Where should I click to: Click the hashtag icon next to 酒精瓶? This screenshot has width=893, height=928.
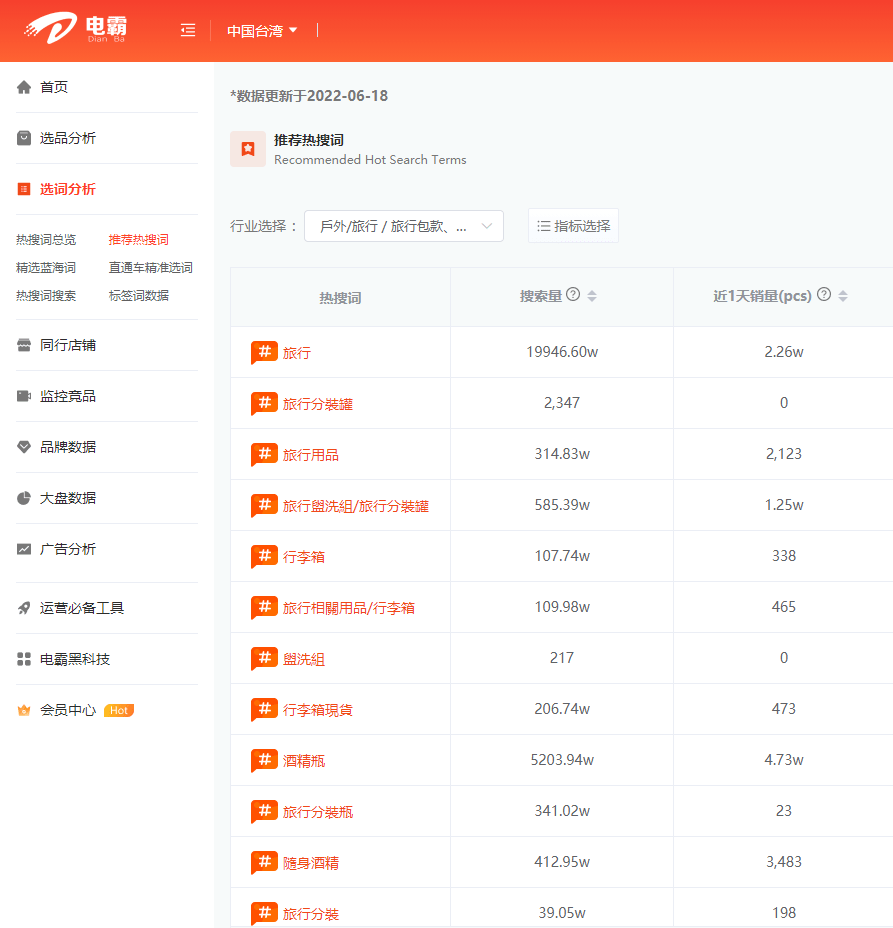click(x=264, y=761)
